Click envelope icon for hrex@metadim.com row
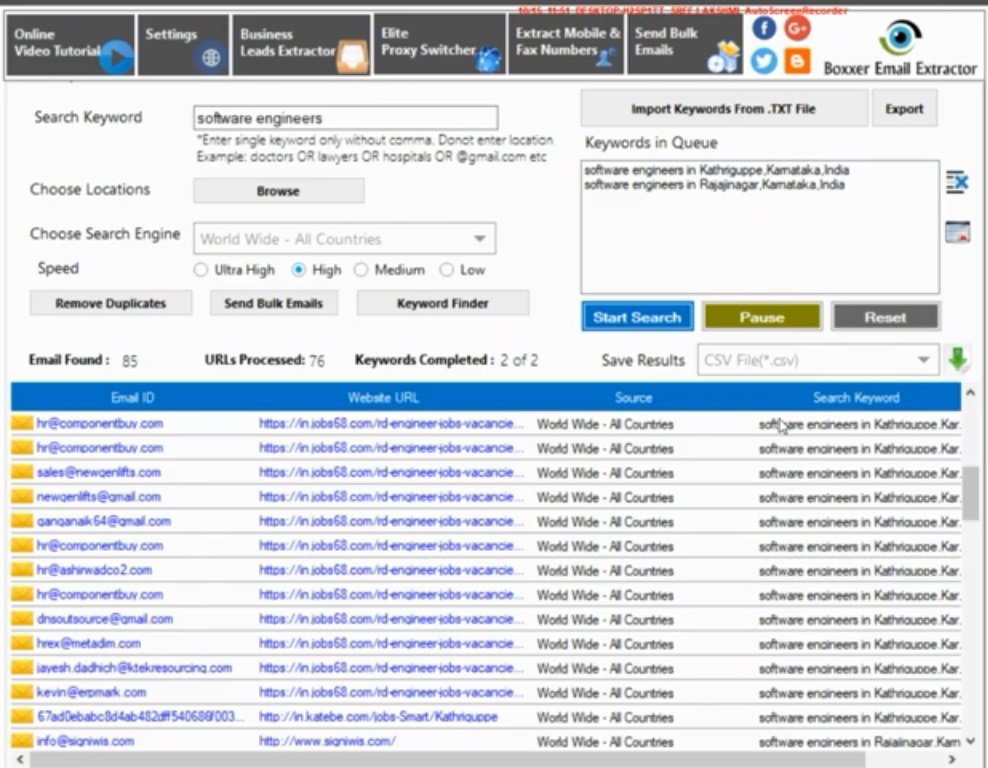Image resolution: width=988 pixels, height=768 pixels. coord(22,643)
